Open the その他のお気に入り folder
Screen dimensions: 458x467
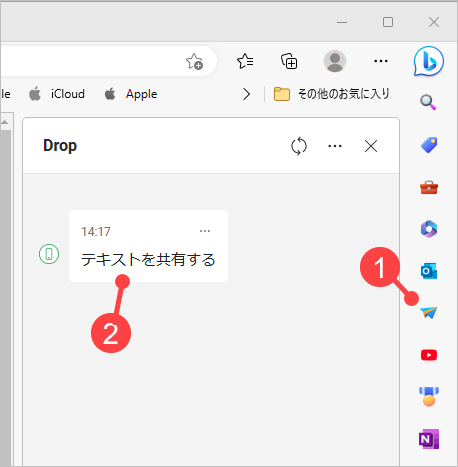coord(332,94)
